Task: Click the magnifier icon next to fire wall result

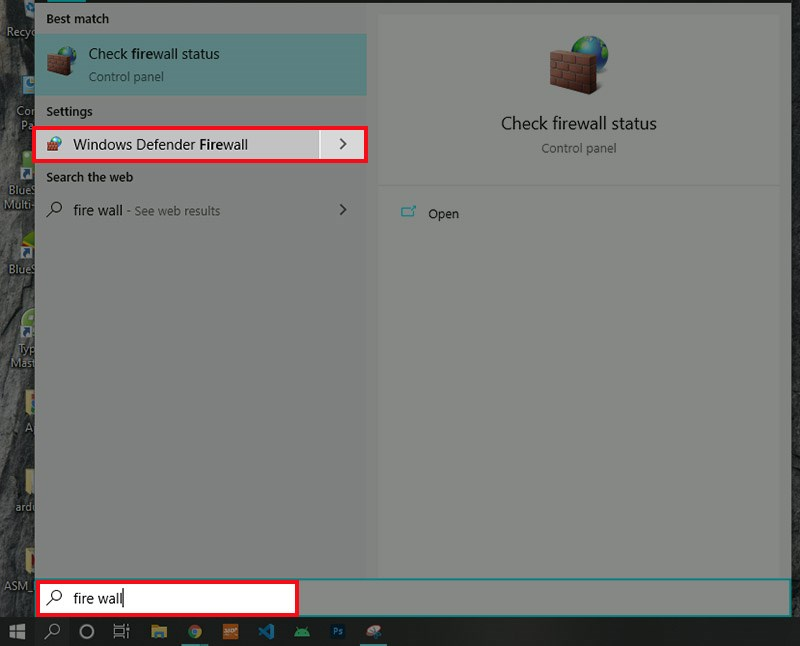Action: pos(54,210)
